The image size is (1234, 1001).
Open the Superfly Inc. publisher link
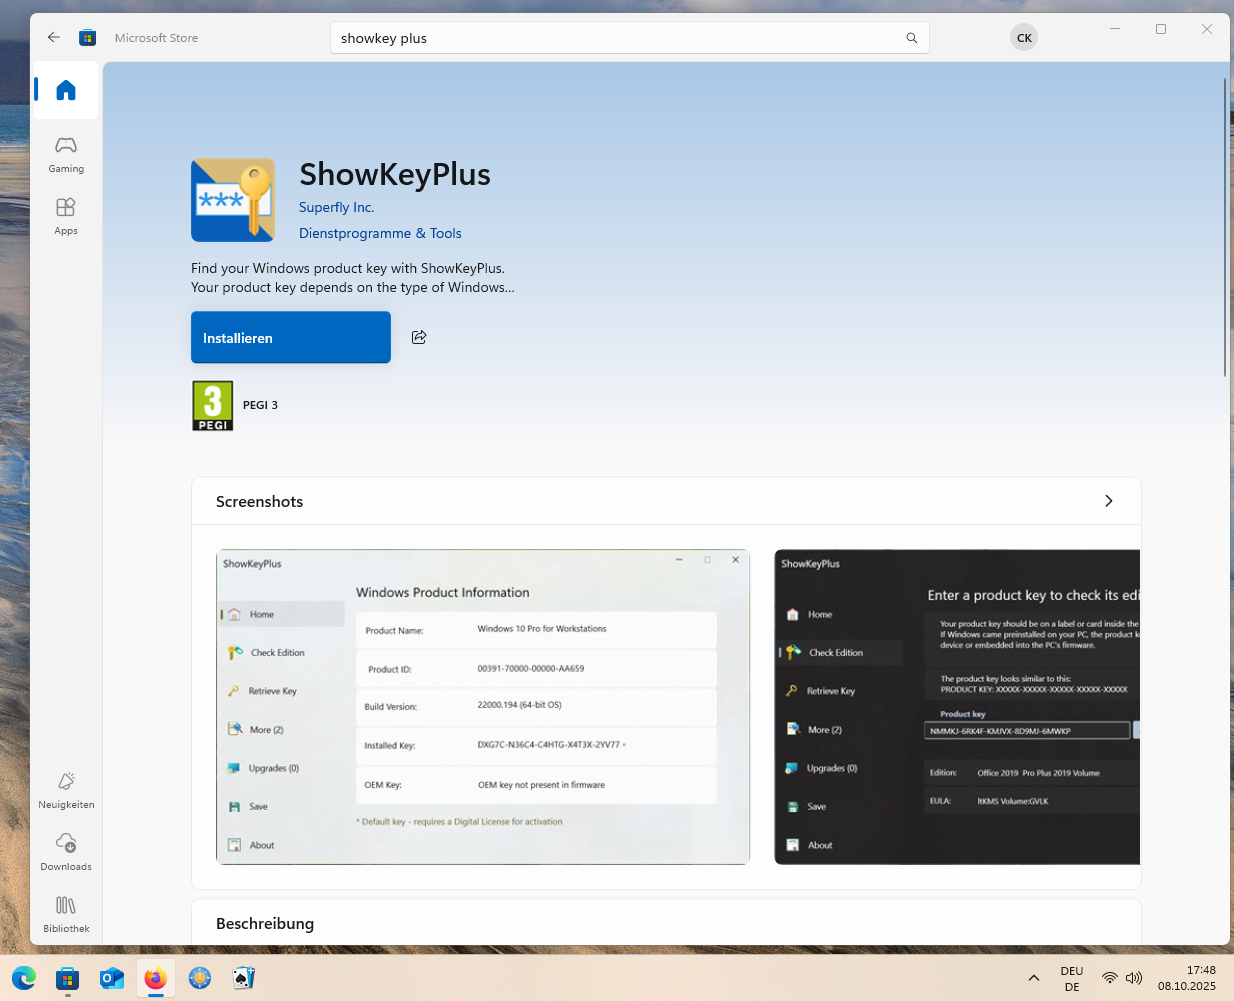[336, 207]
